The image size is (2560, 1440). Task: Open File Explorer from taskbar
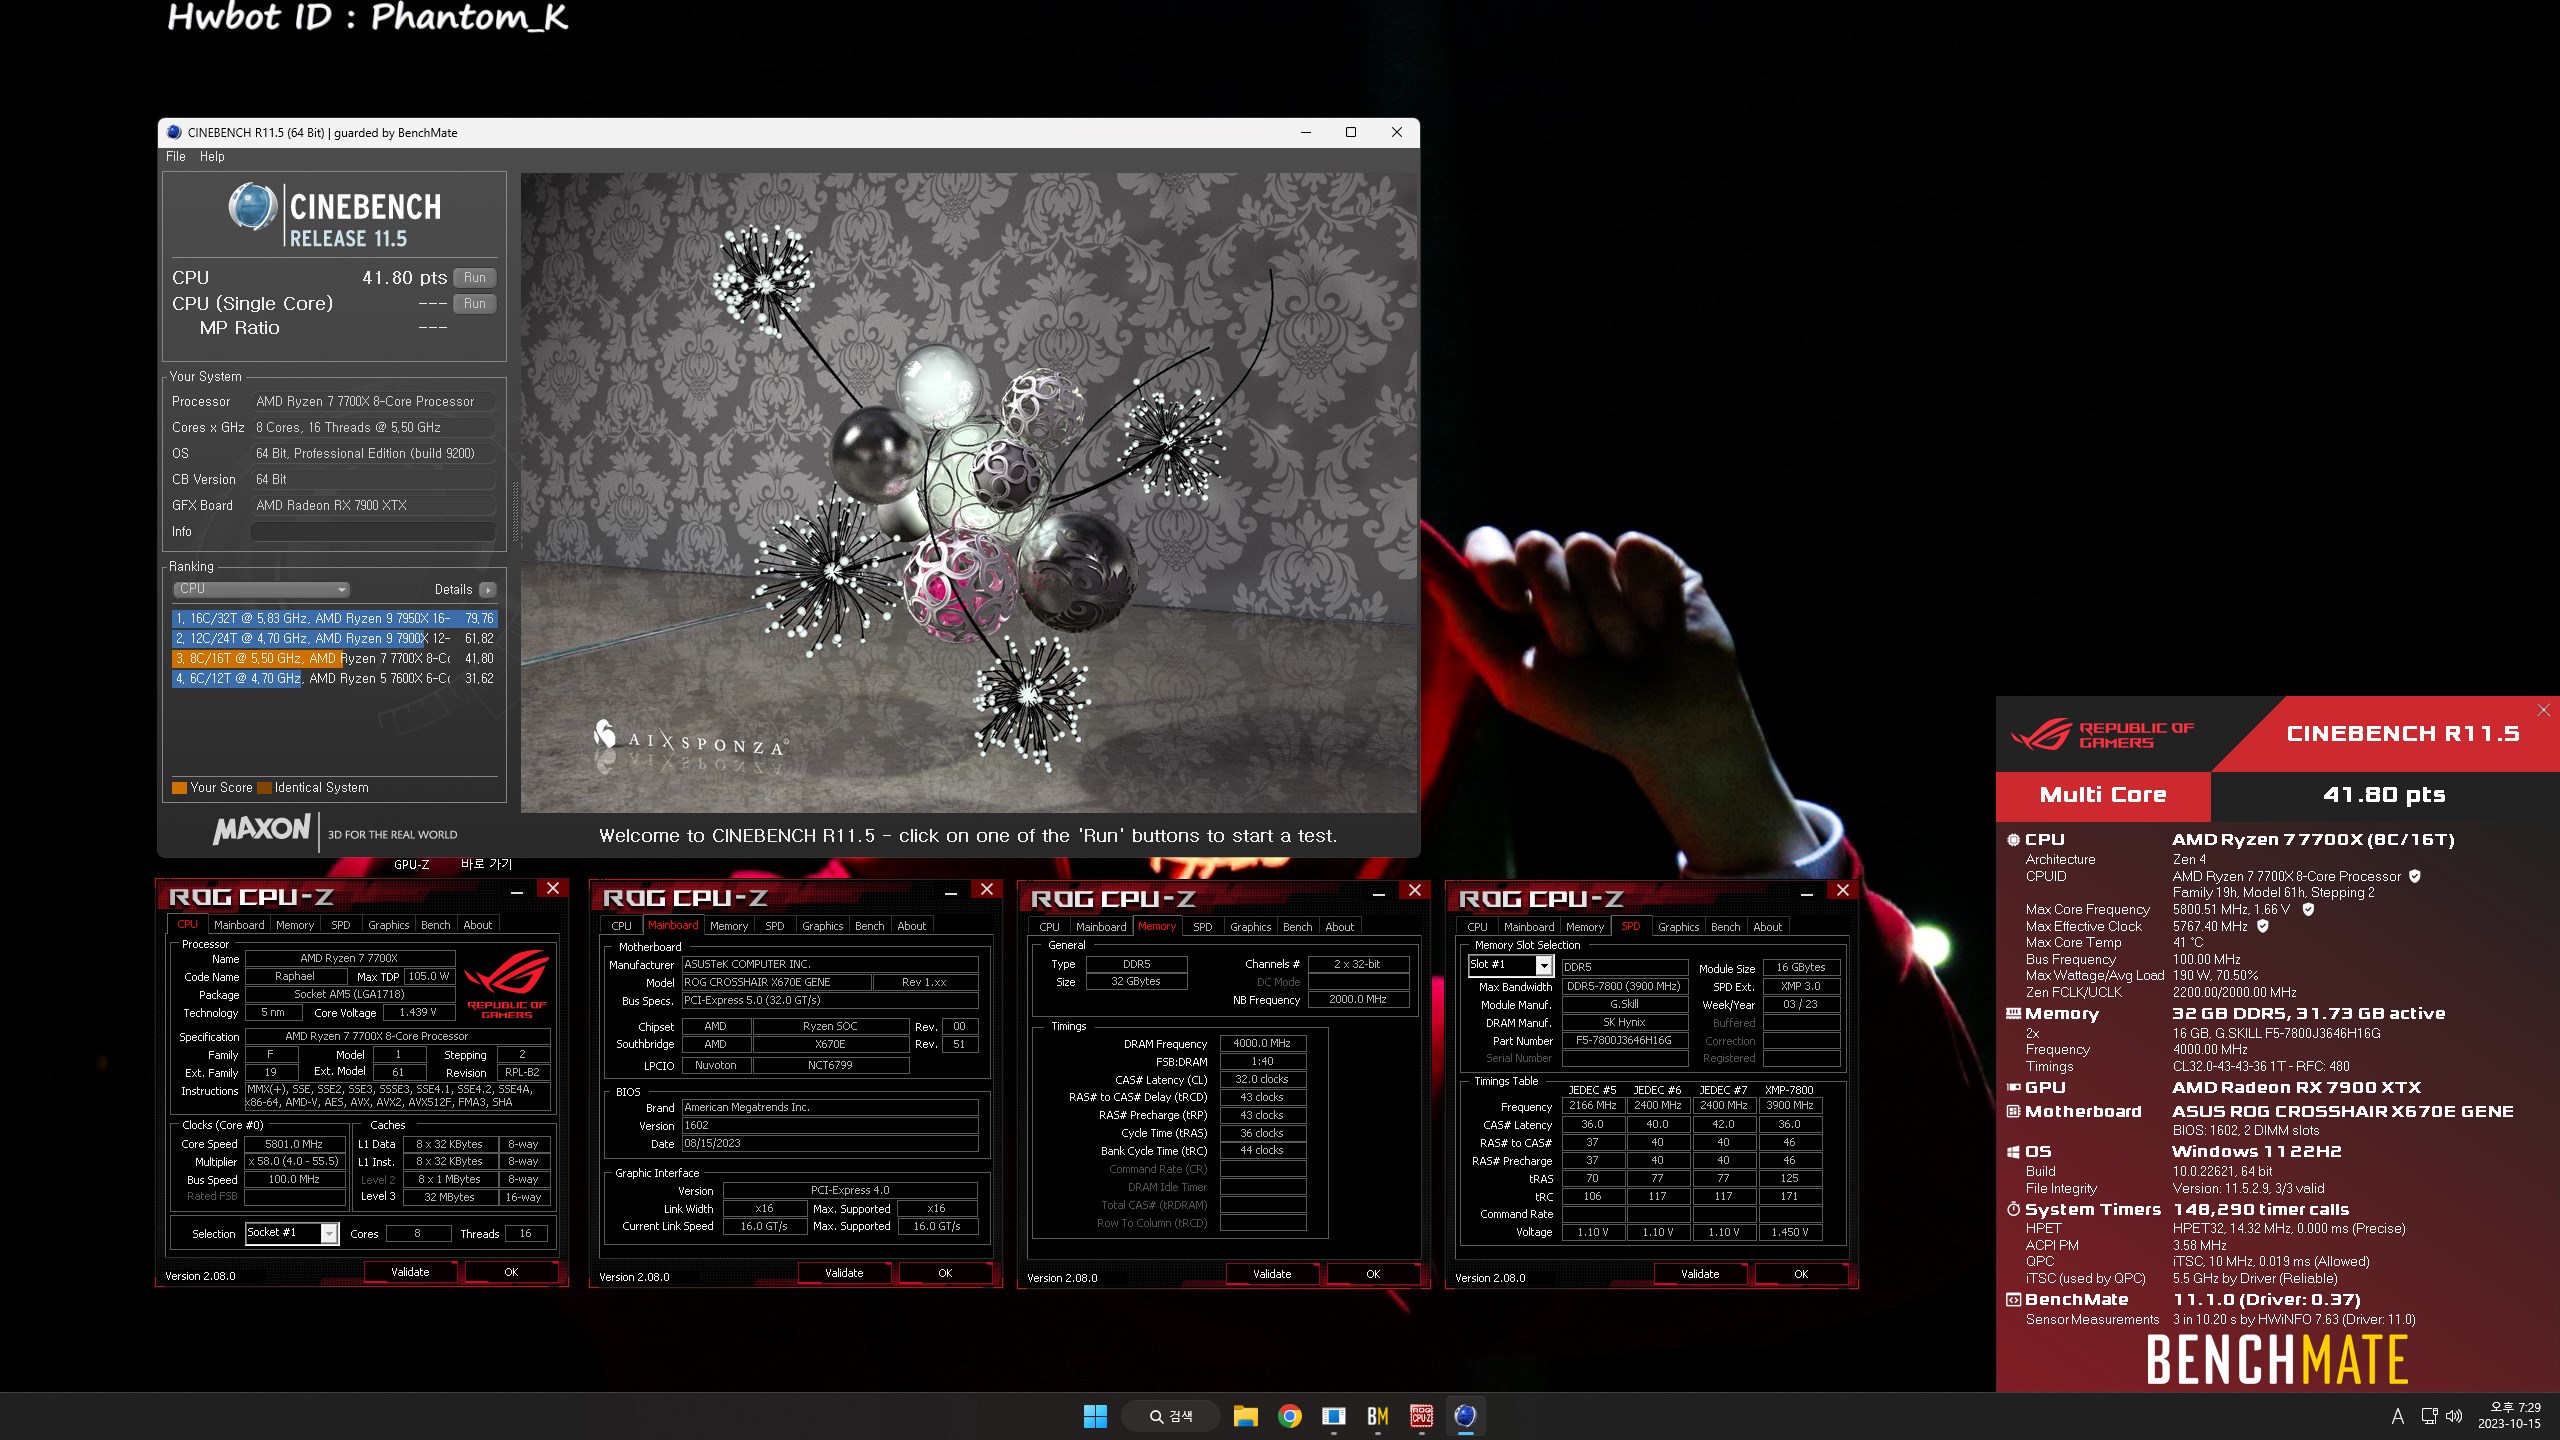click(1245, 1416)
